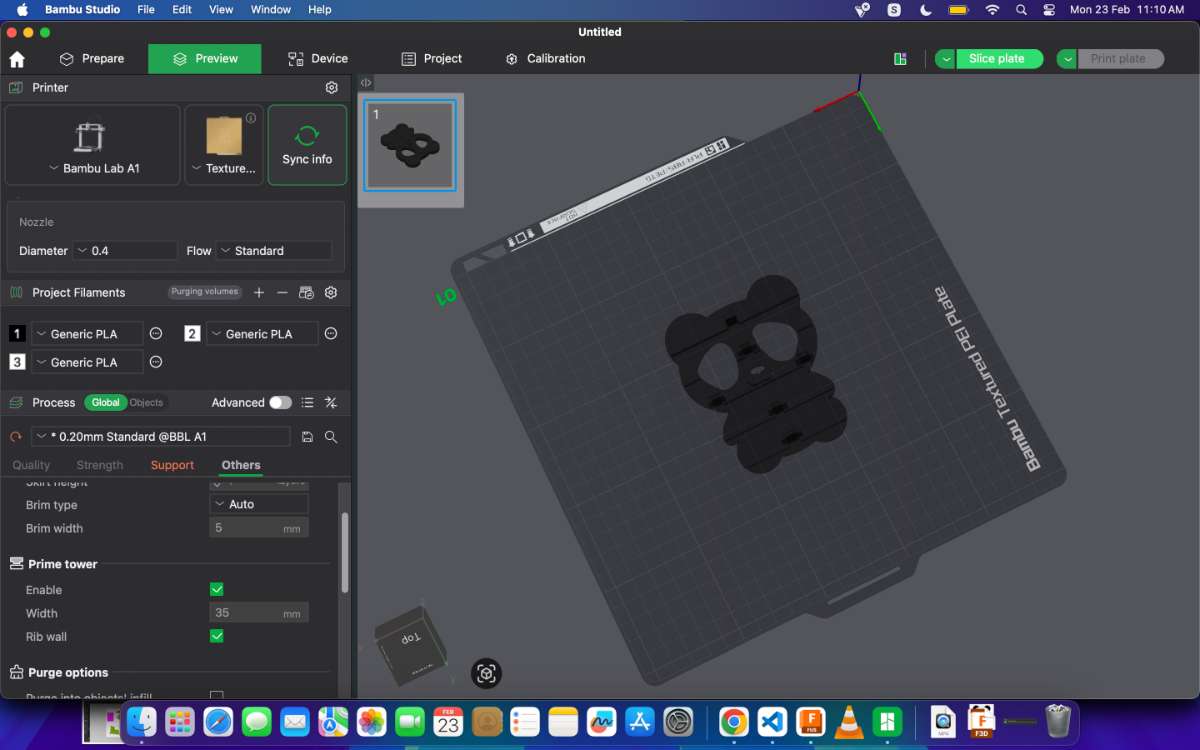This screenshot has height=750, width=1200.
Task: Open the Window menu
Action: coord(270,9)
